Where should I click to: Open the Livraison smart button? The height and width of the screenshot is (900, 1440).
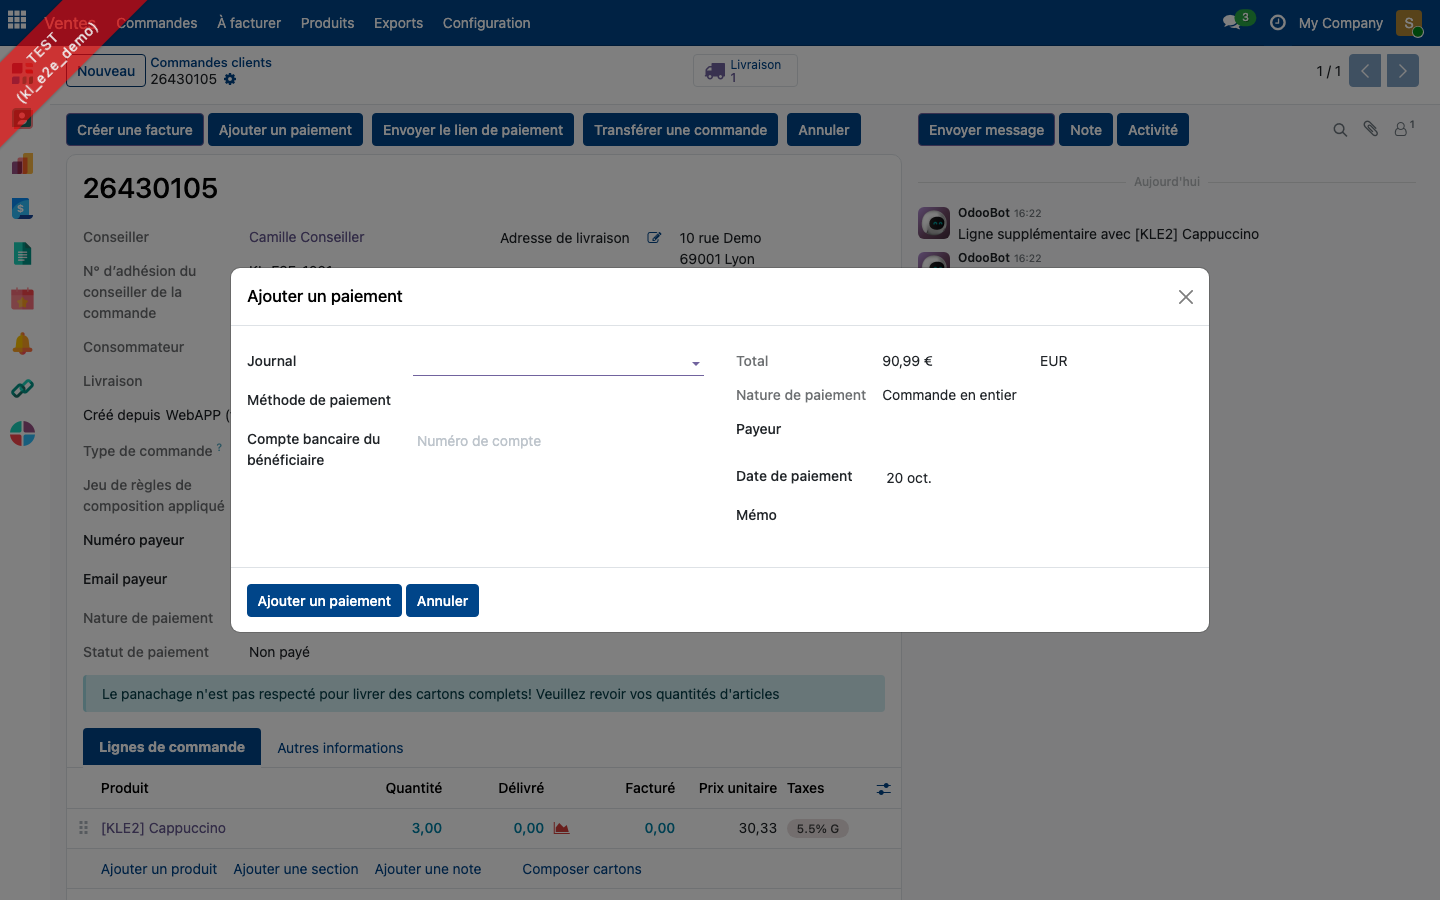click(x=745, y=71)
